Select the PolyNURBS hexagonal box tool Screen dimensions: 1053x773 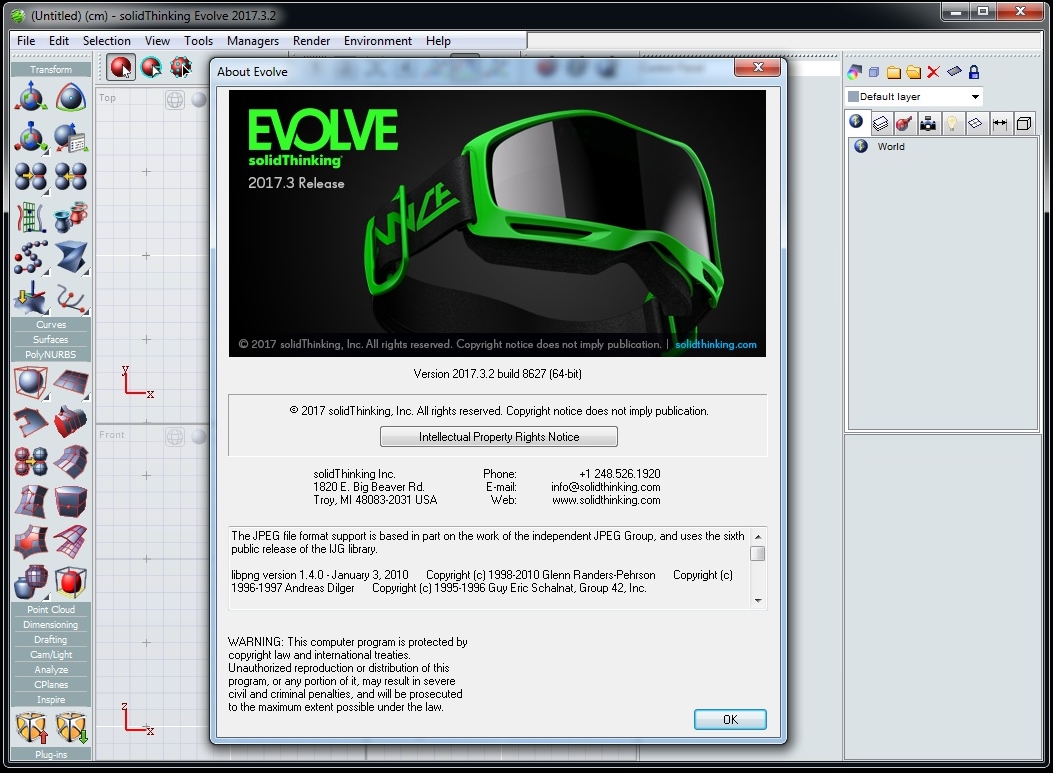coord(71,502)
